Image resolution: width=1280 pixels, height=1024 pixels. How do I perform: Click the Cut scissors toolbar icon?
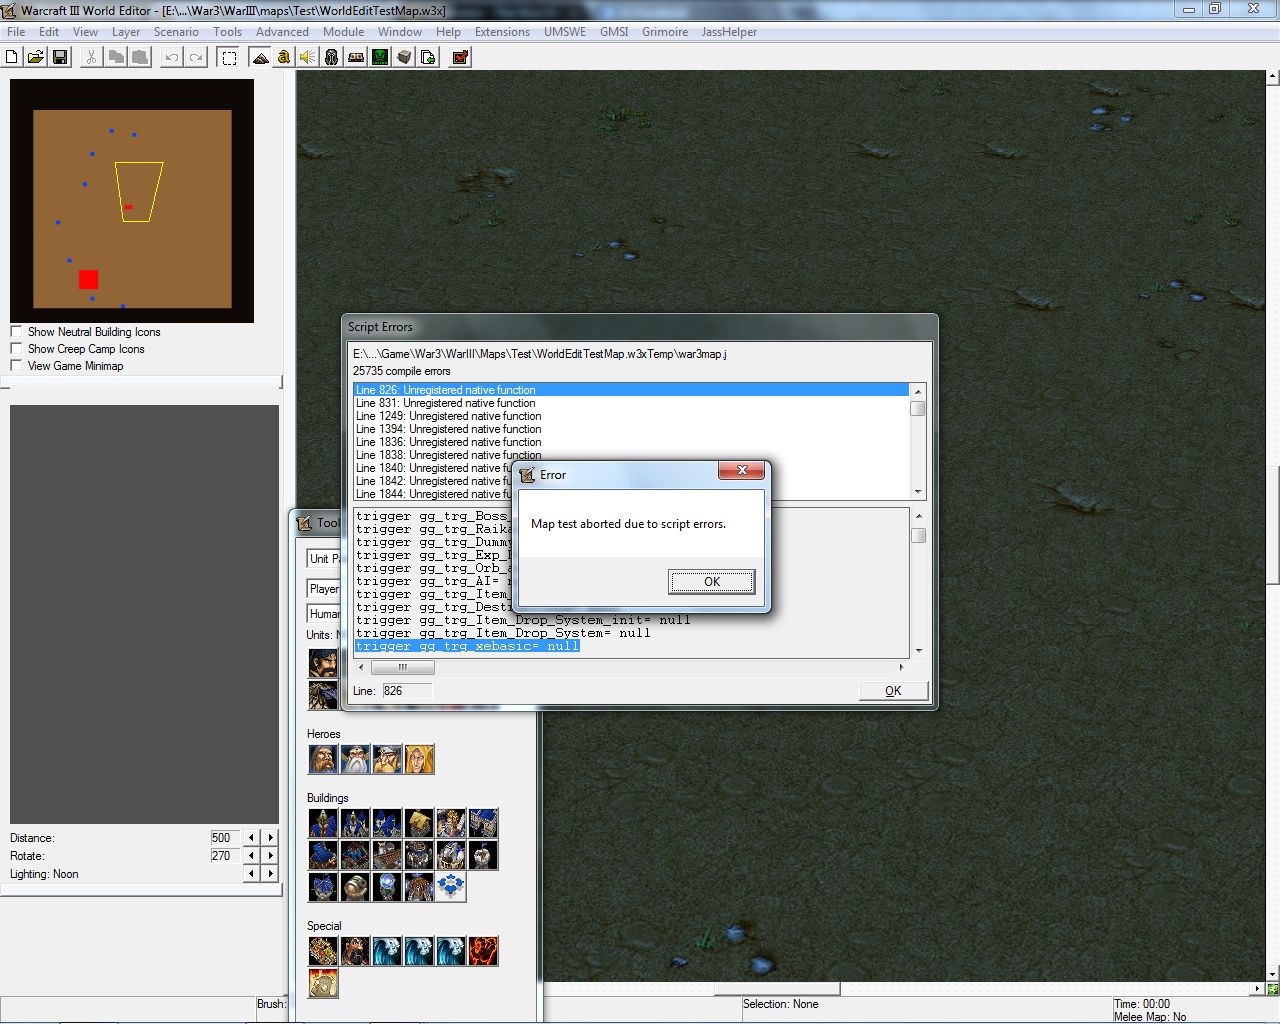point(91,57)
